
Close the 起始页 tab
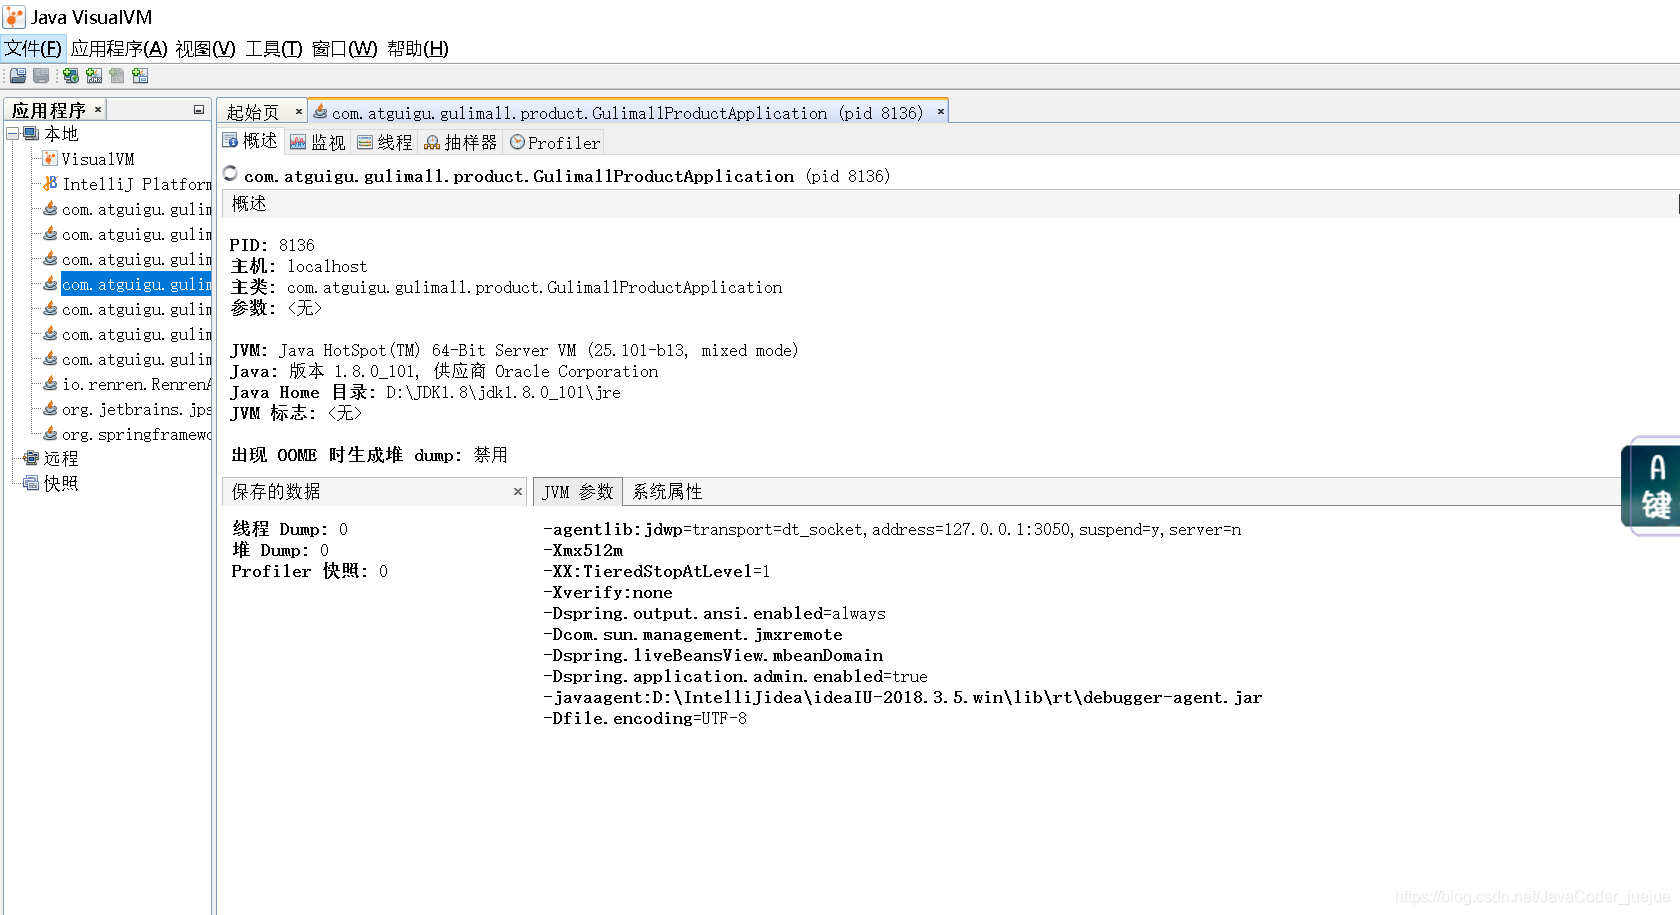(x=299, y=112)
